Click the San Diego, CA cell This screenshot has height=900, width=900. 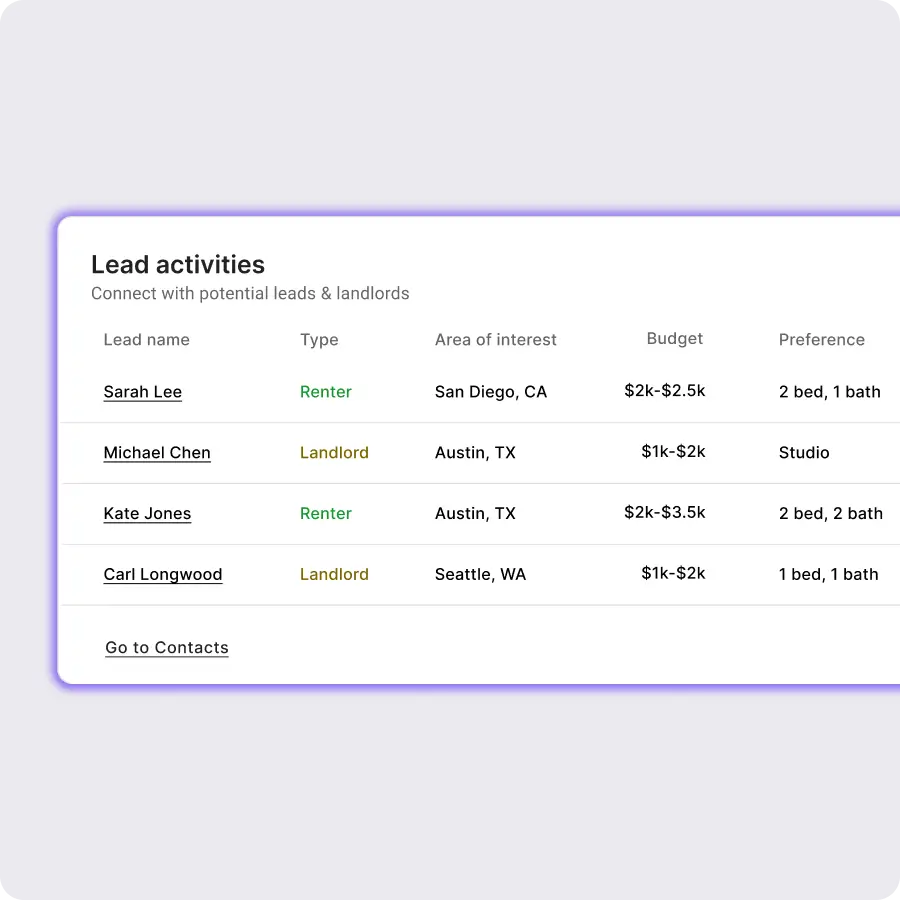pyautogui.click(x=491, y=392)
